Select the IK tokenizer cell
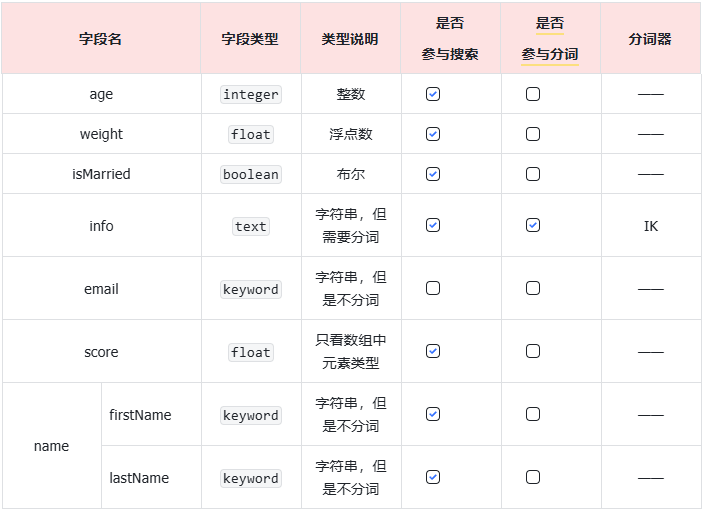Screen dimensions: 706x511 (651, 226)
